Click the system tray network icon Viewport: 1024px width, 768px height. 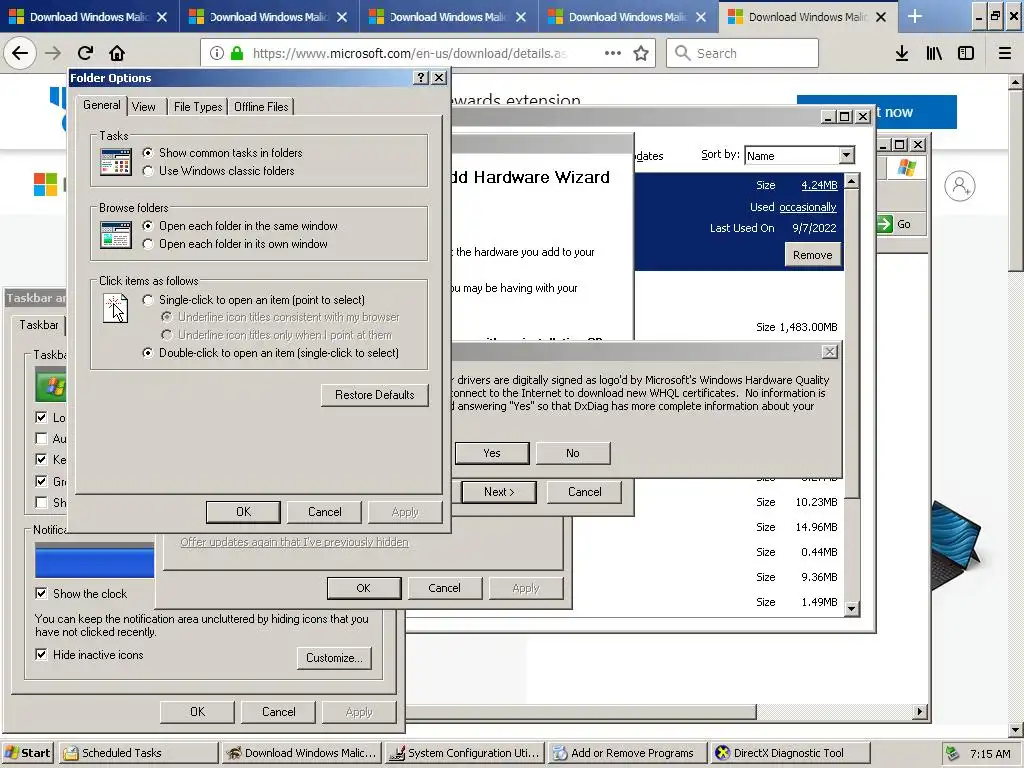coord(952,753)
